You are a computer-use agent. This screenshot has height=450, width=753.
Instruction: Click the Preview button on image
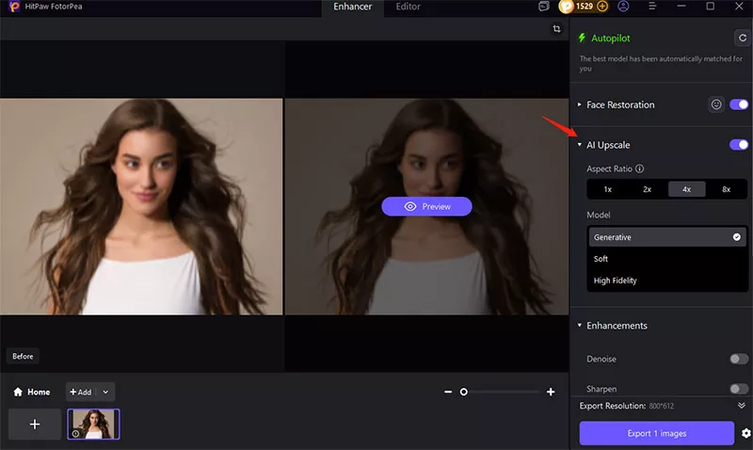[426, 207]
